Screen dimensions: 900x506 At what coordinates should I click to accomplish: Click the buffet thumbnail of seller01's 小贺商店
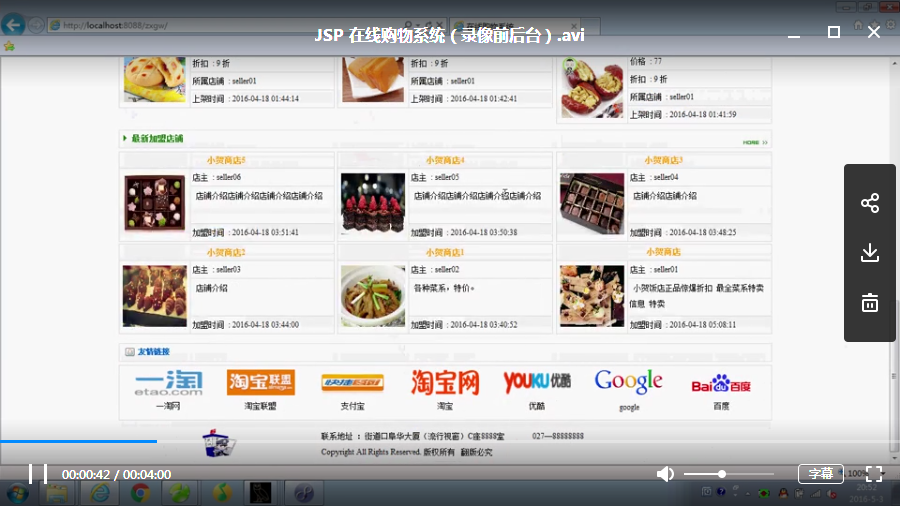[592, 295]
